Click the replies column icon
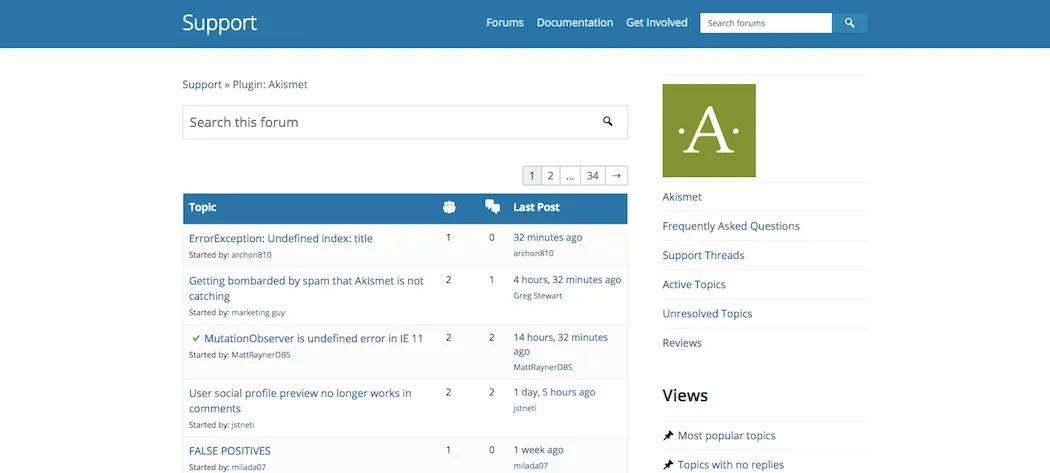Image resolution: width=1050 pixels, height=473 pixels. click(x=492, y=207)
